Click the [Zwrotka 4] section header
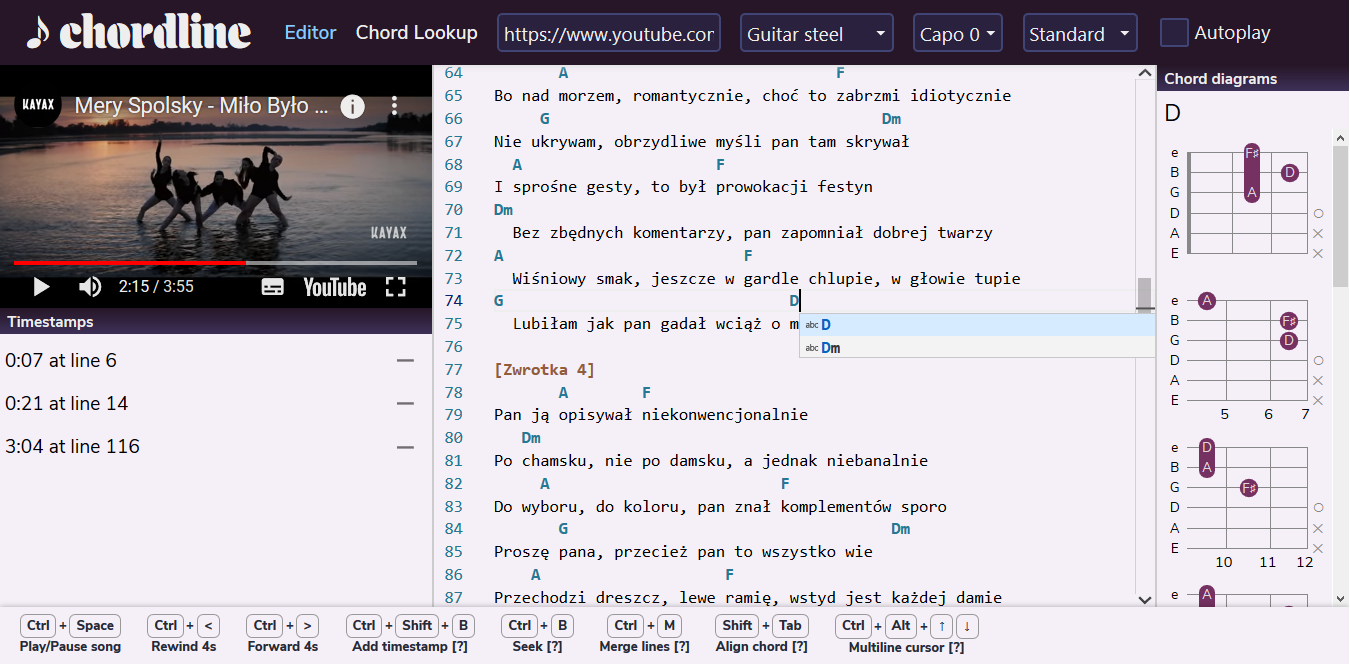 click(x=544, y=370)
